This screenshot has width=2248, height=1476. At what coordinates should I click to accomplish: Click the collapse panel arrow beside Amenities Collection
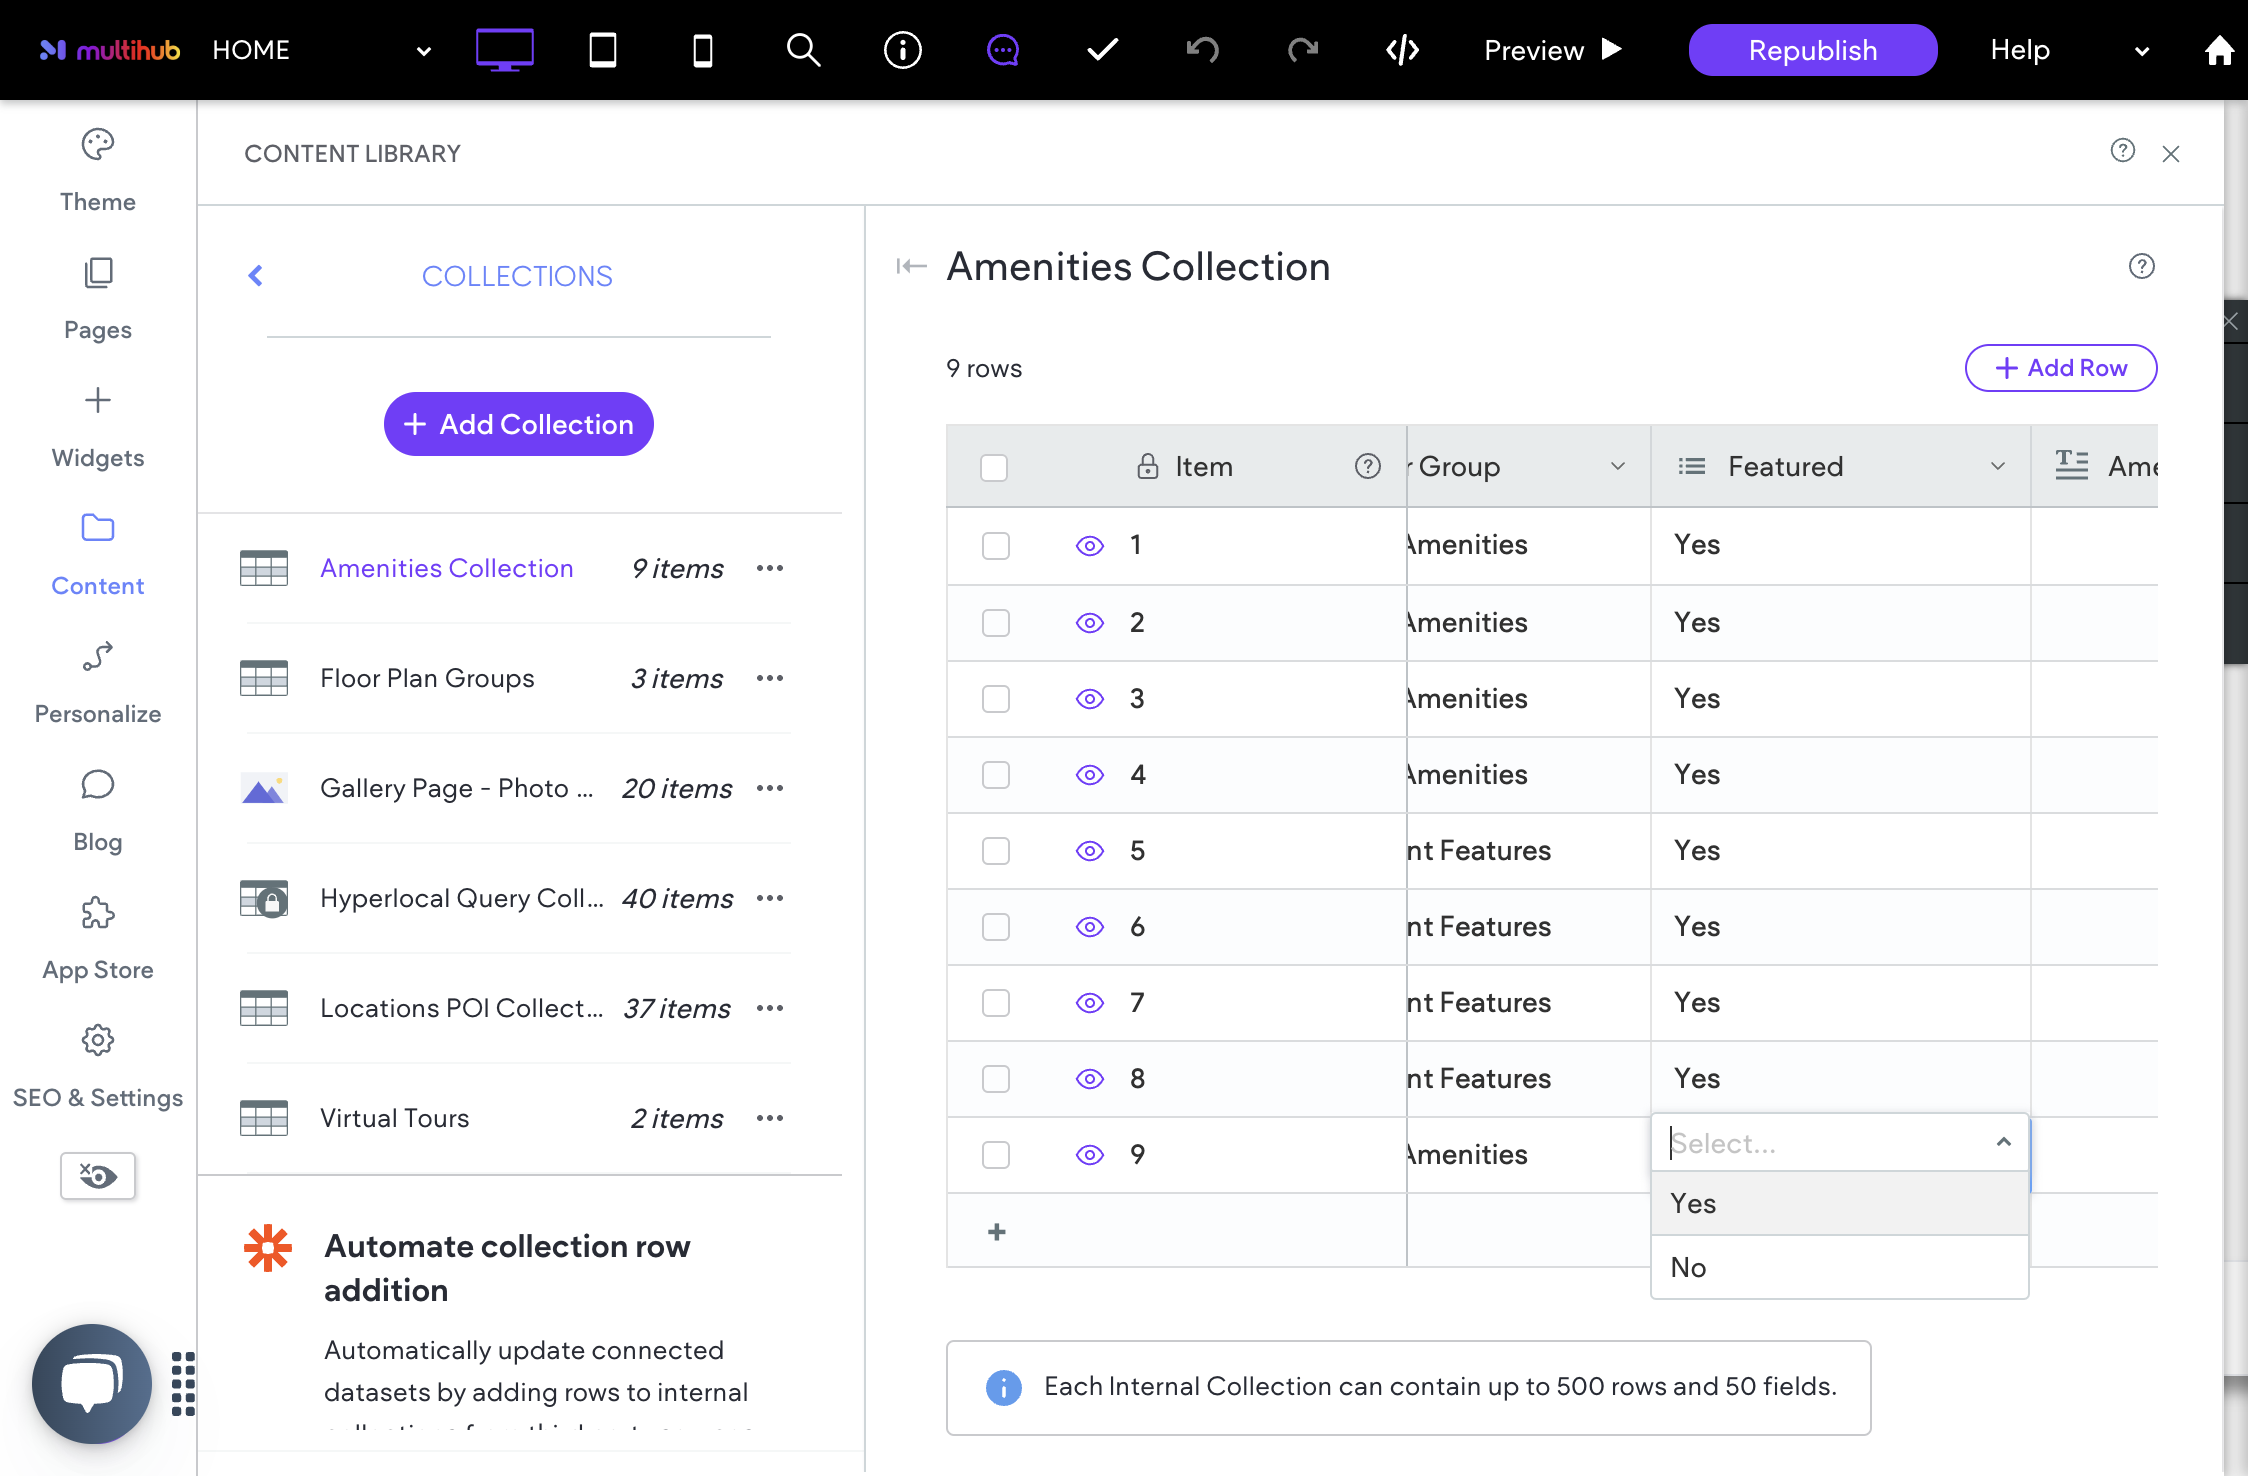point(911,266)
